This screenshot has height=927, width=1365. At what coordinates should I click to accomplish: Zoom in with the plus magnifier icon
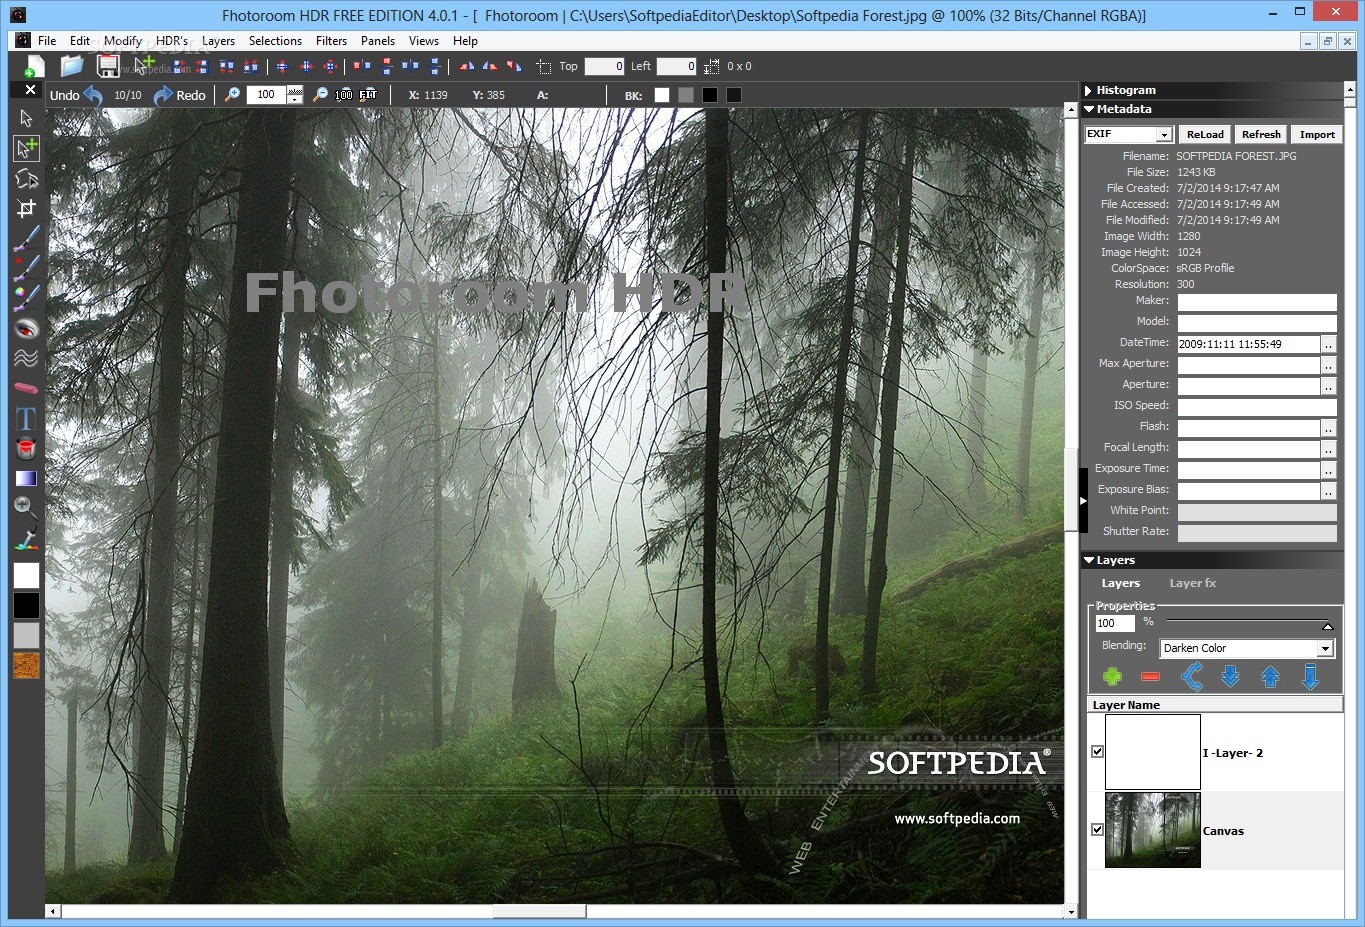click(x=232, y=95)
